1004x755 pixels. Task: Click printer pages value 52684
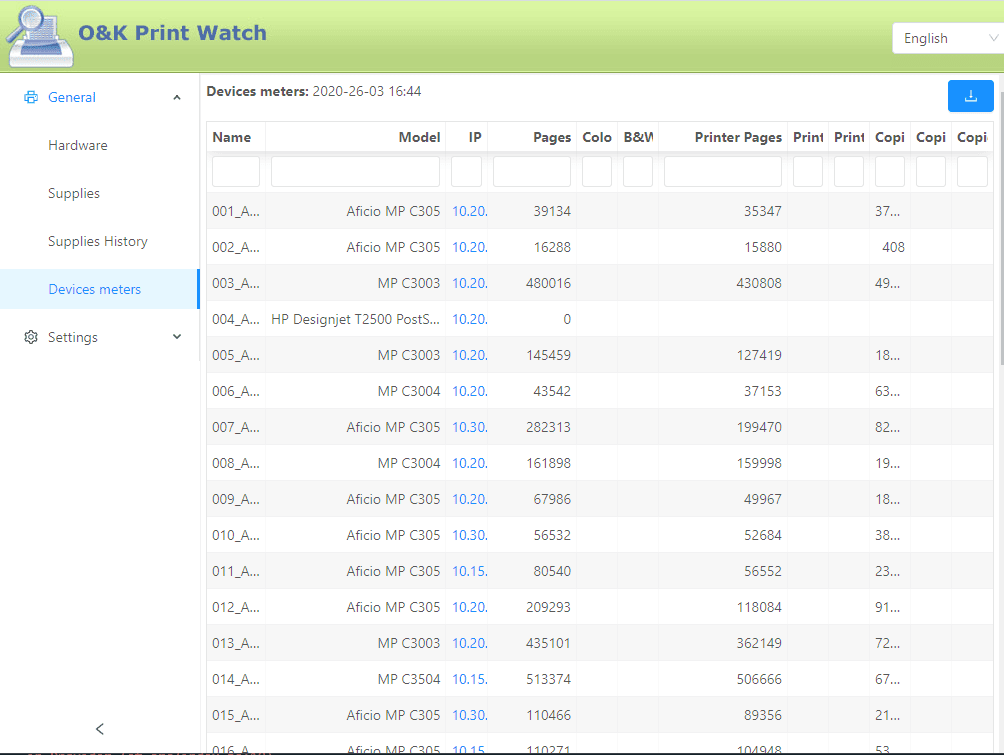coord(763,535)
